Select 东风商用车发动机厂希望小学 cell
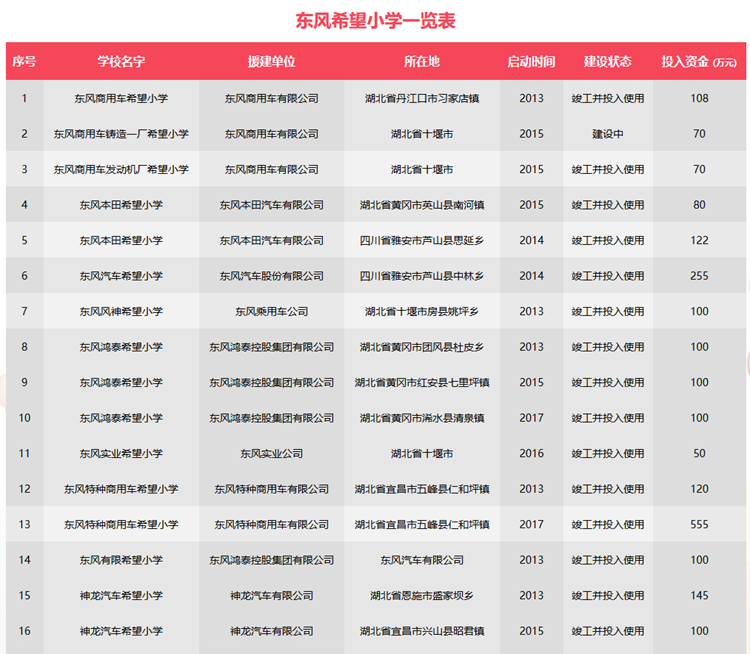 121,169
